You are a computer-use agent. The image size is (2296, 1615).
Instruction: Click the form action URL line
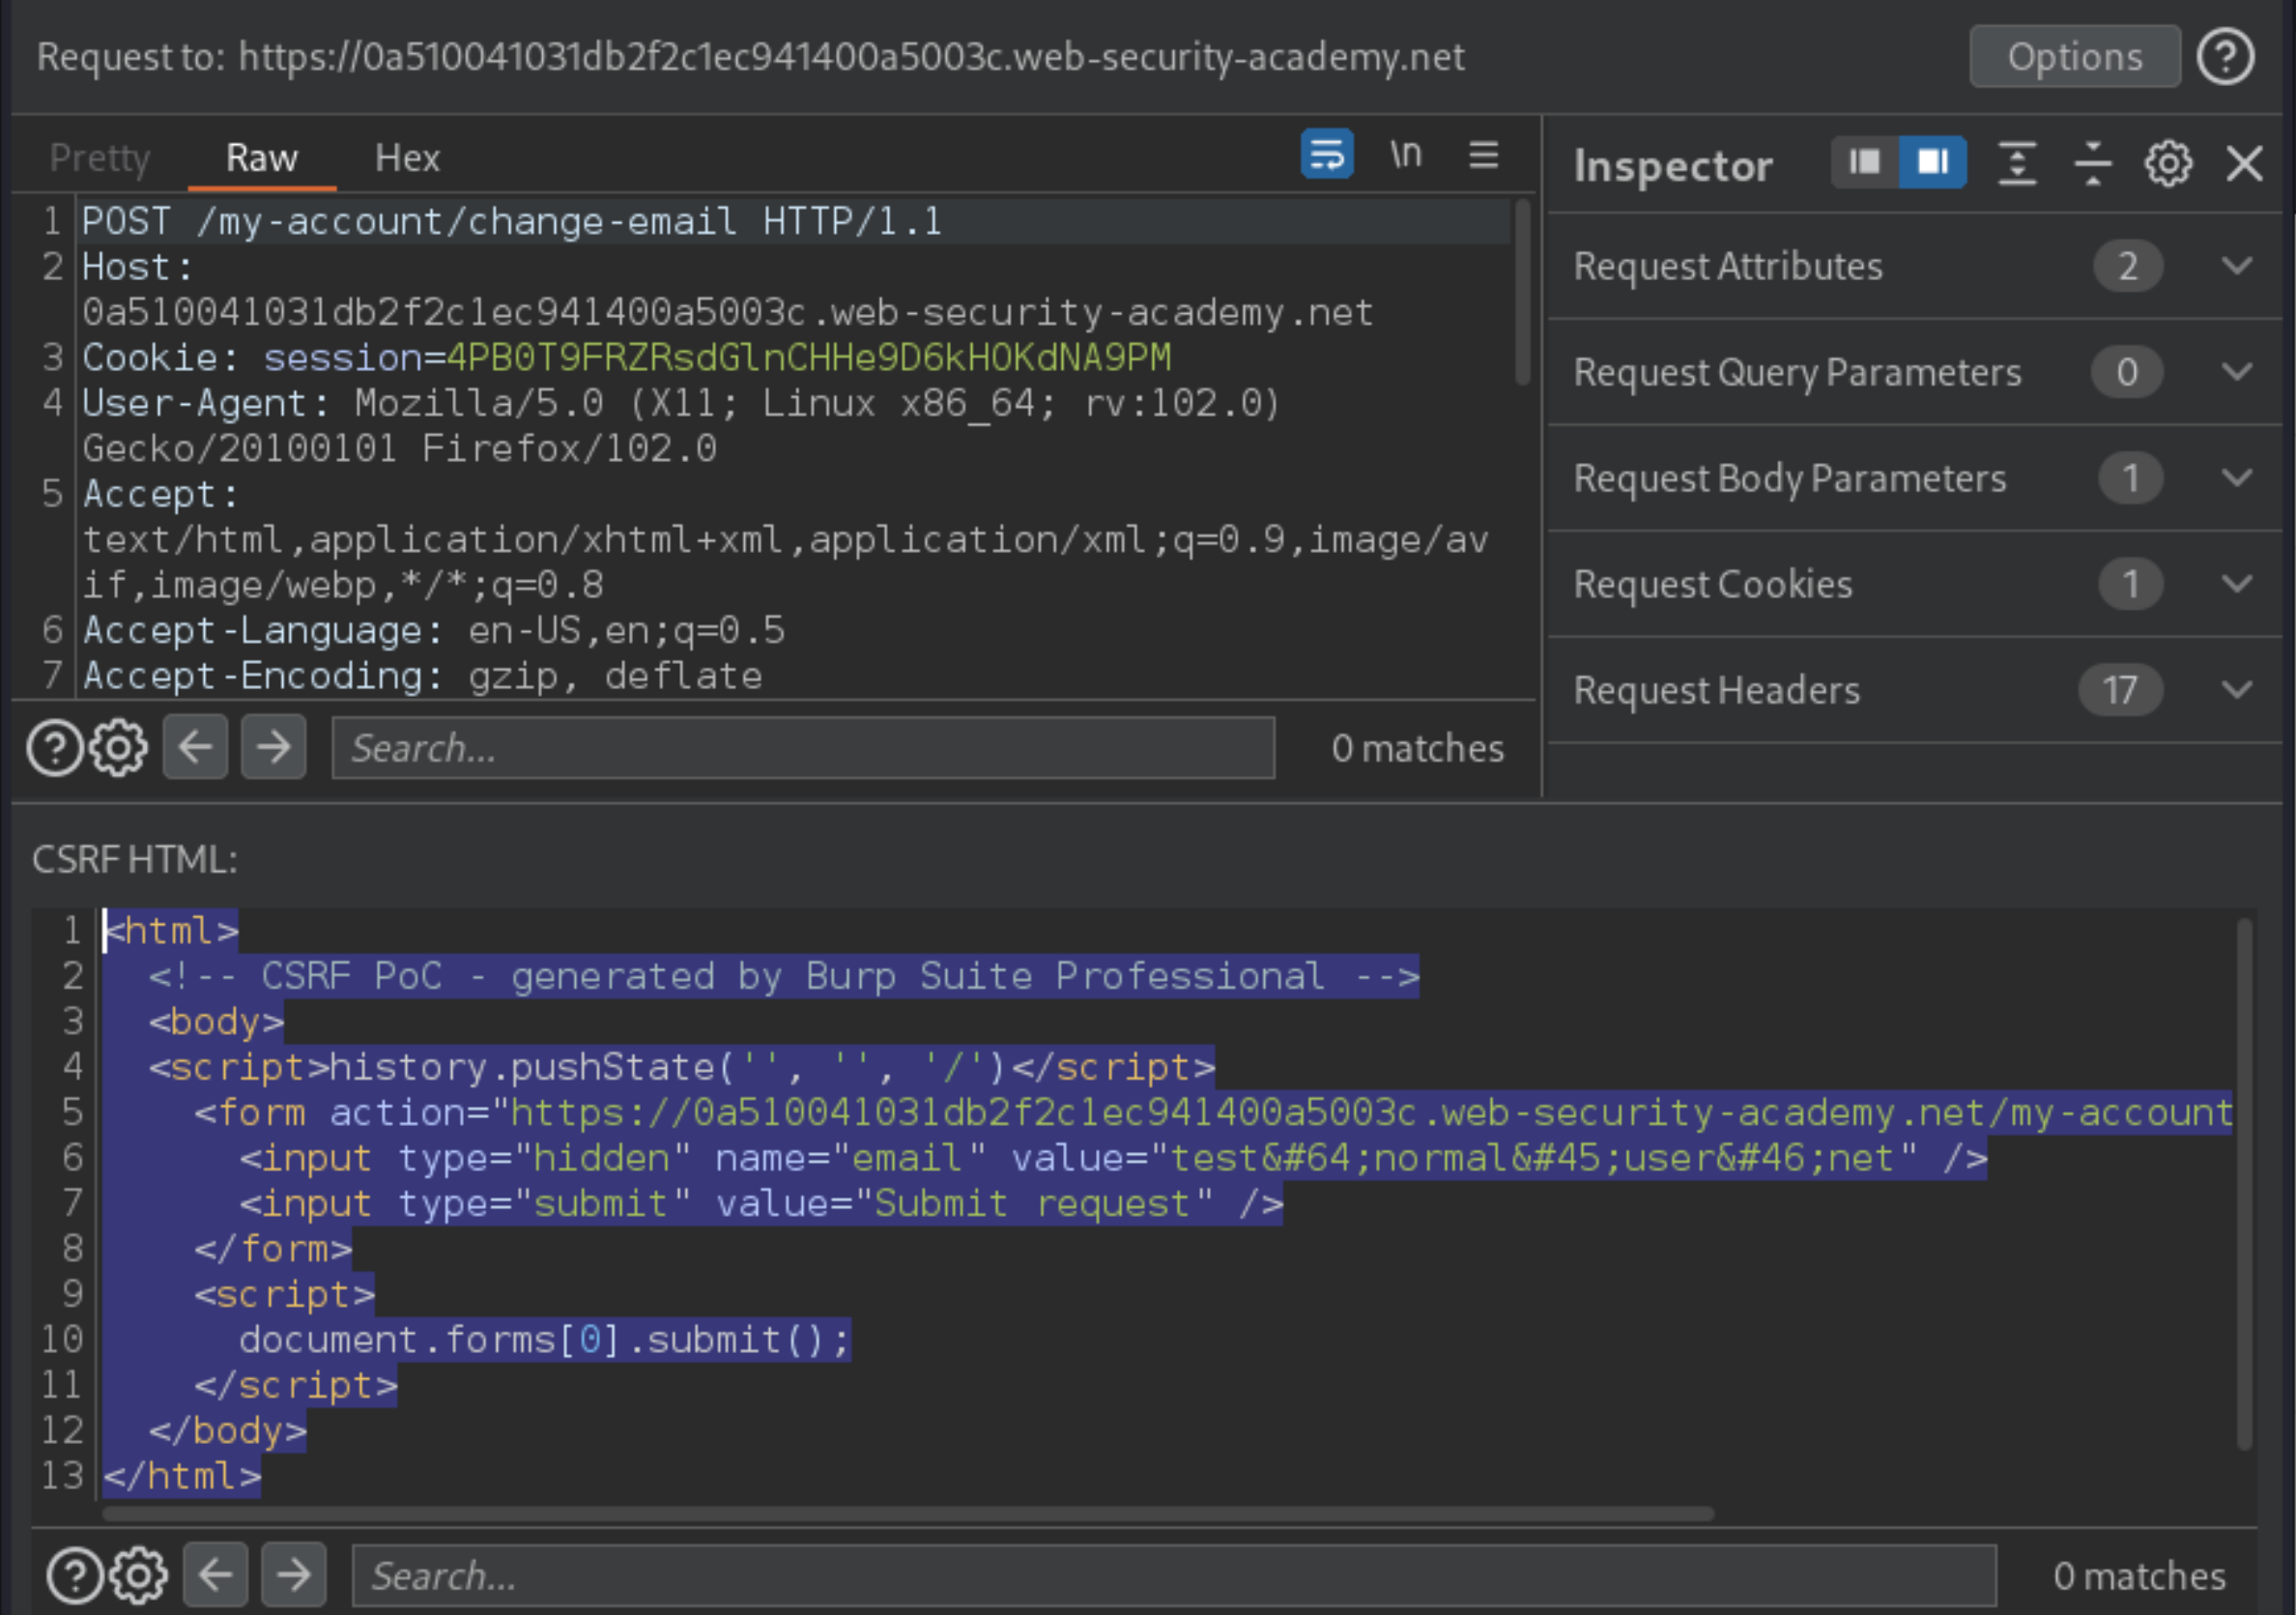1213,1112
